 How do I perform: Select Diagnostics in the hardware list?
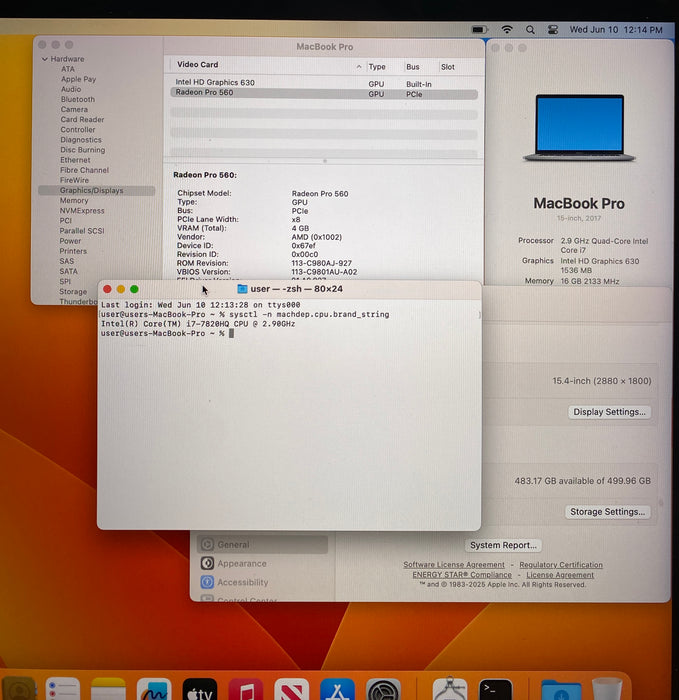81,140
